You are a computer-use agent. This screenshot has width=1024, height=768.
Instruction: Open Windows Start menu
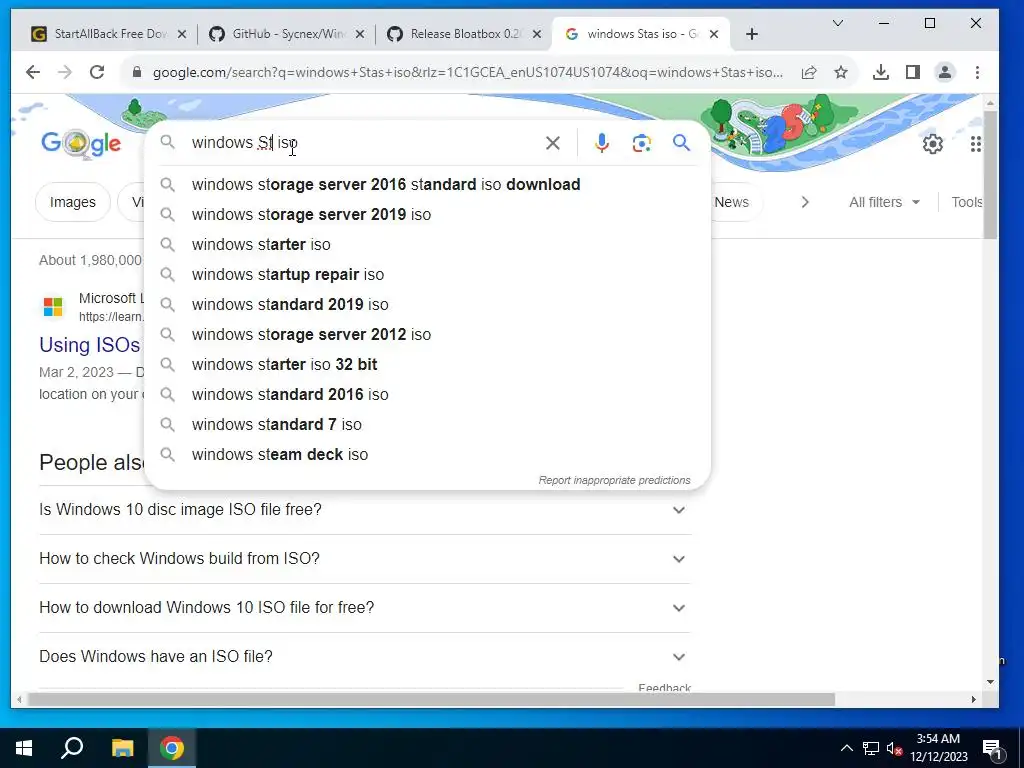click(24, 748)
